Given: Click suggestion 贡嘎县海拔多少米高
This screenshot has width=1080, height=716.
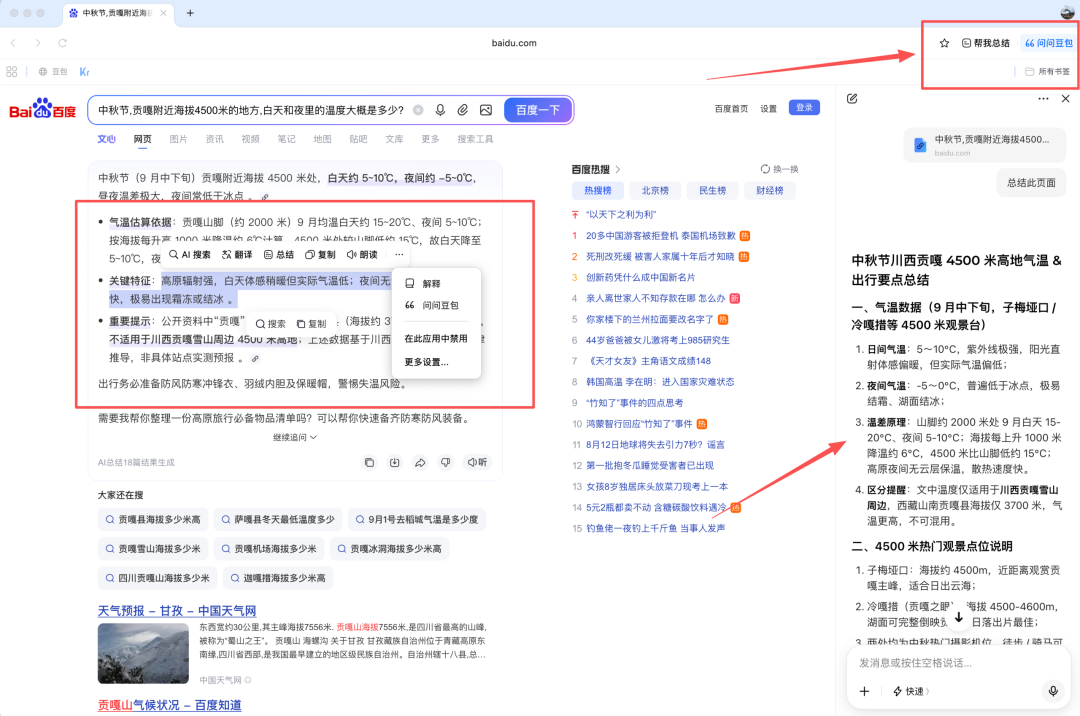Looking at the screenshot, I should coord(153,520).
